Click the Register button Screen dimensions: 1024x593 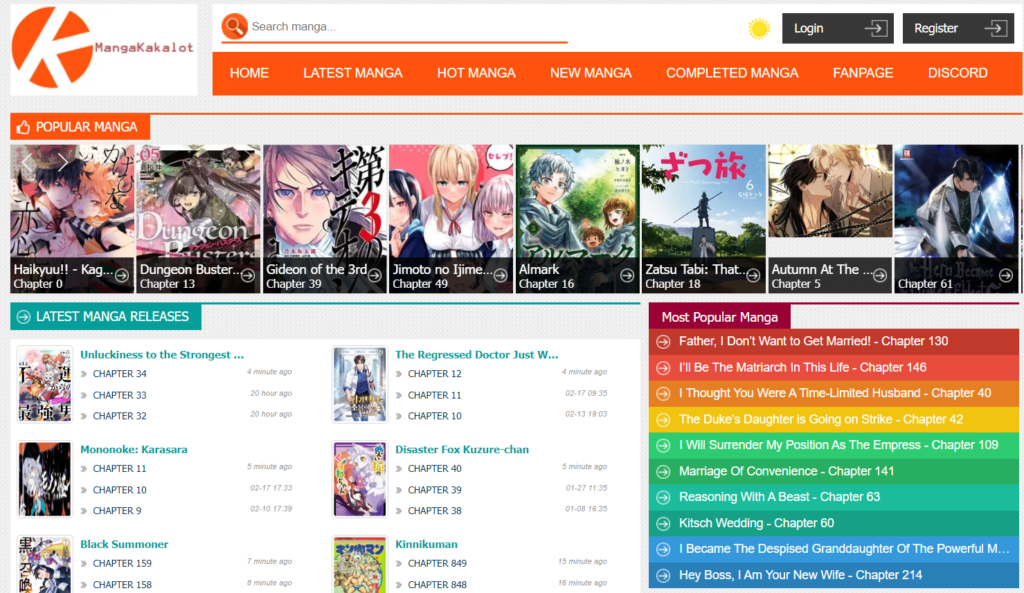point(958,28)
